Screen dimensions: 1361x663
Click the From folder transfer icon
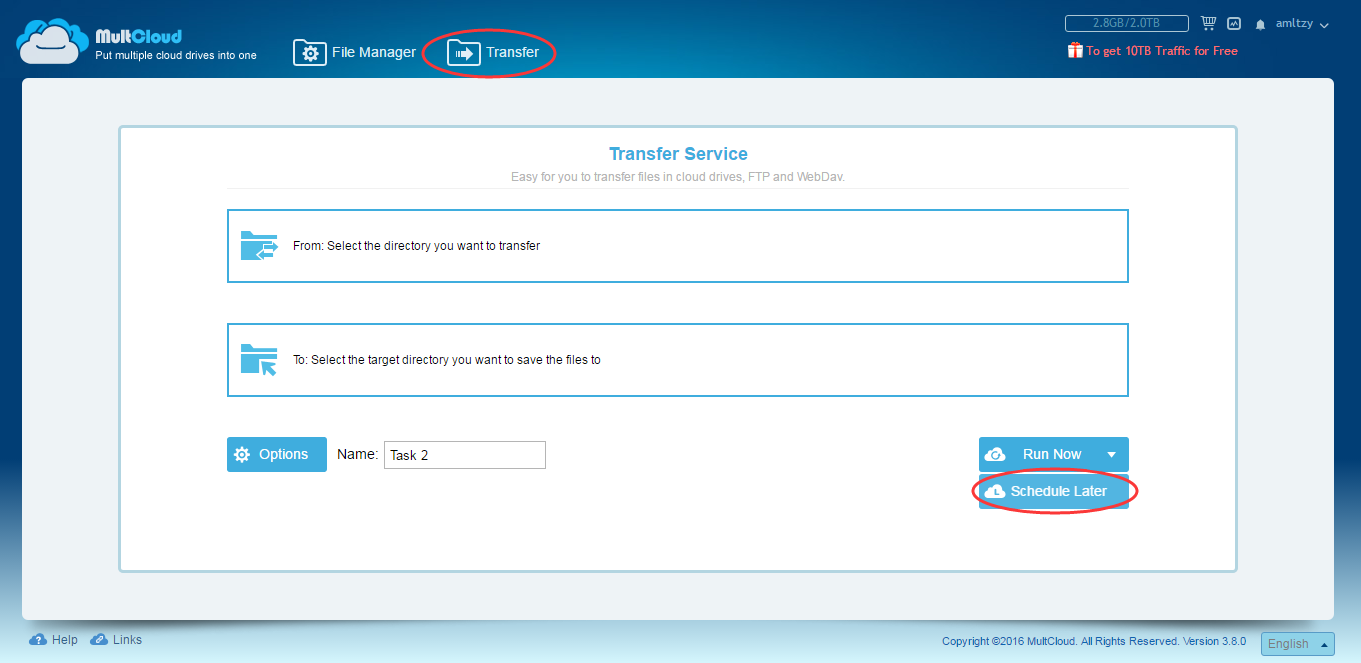[x=259, y=245]
